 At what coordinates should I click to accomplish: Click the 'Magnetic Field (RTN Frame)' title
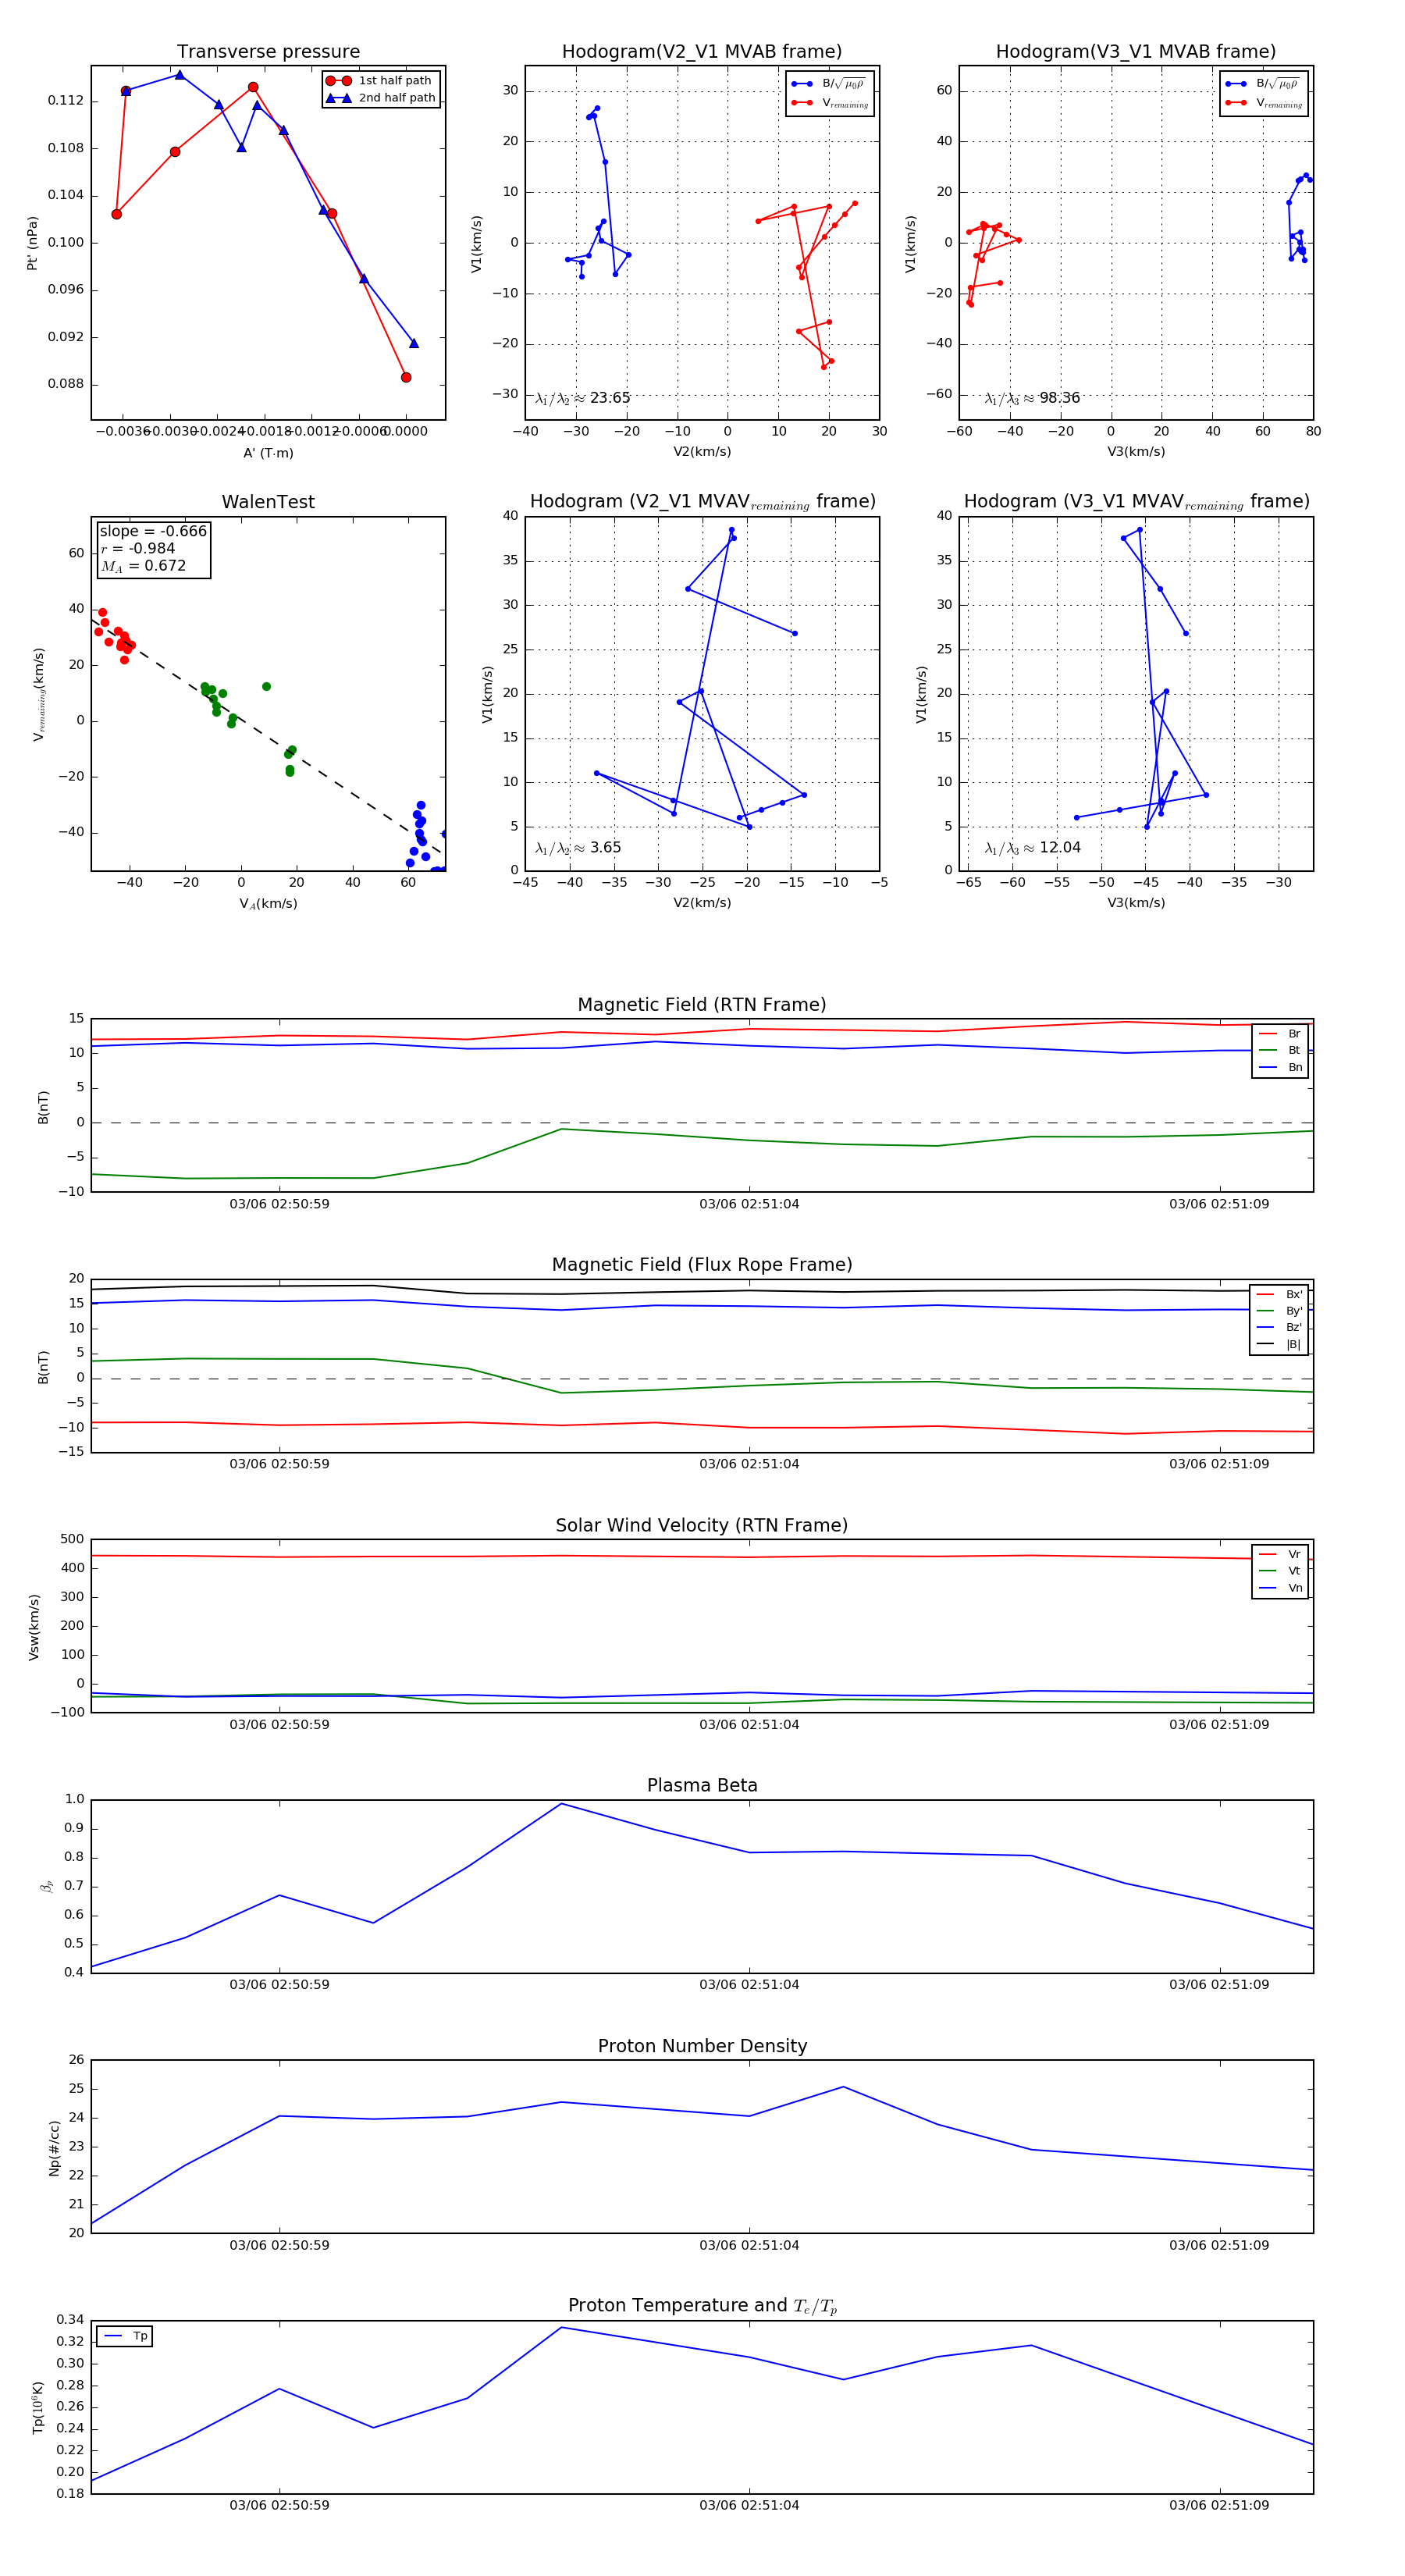point(702,1005)
